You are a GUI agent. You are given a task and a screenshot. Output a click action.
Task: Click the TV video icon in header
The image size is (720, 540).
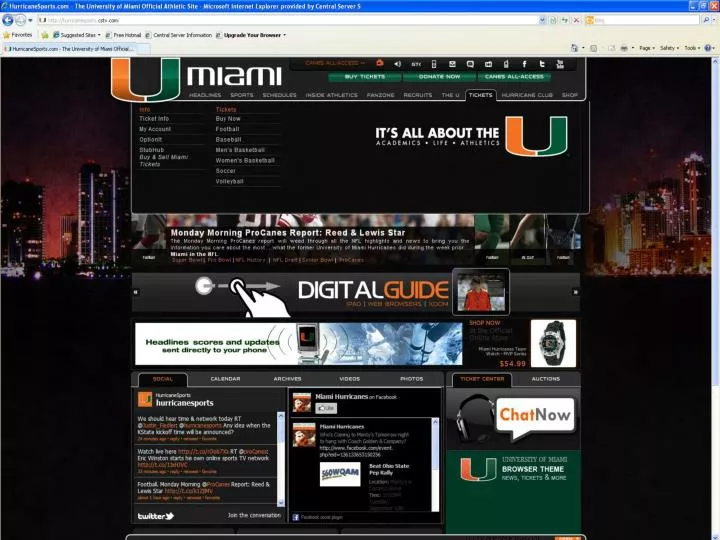[x=488, y=64]
